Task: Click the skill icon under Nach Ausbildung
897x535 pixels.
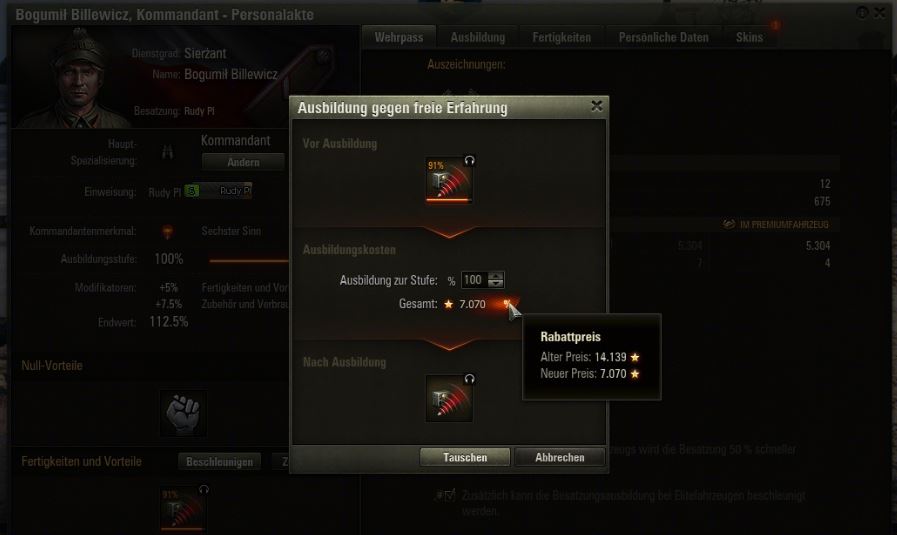Action: coord(449,398)
